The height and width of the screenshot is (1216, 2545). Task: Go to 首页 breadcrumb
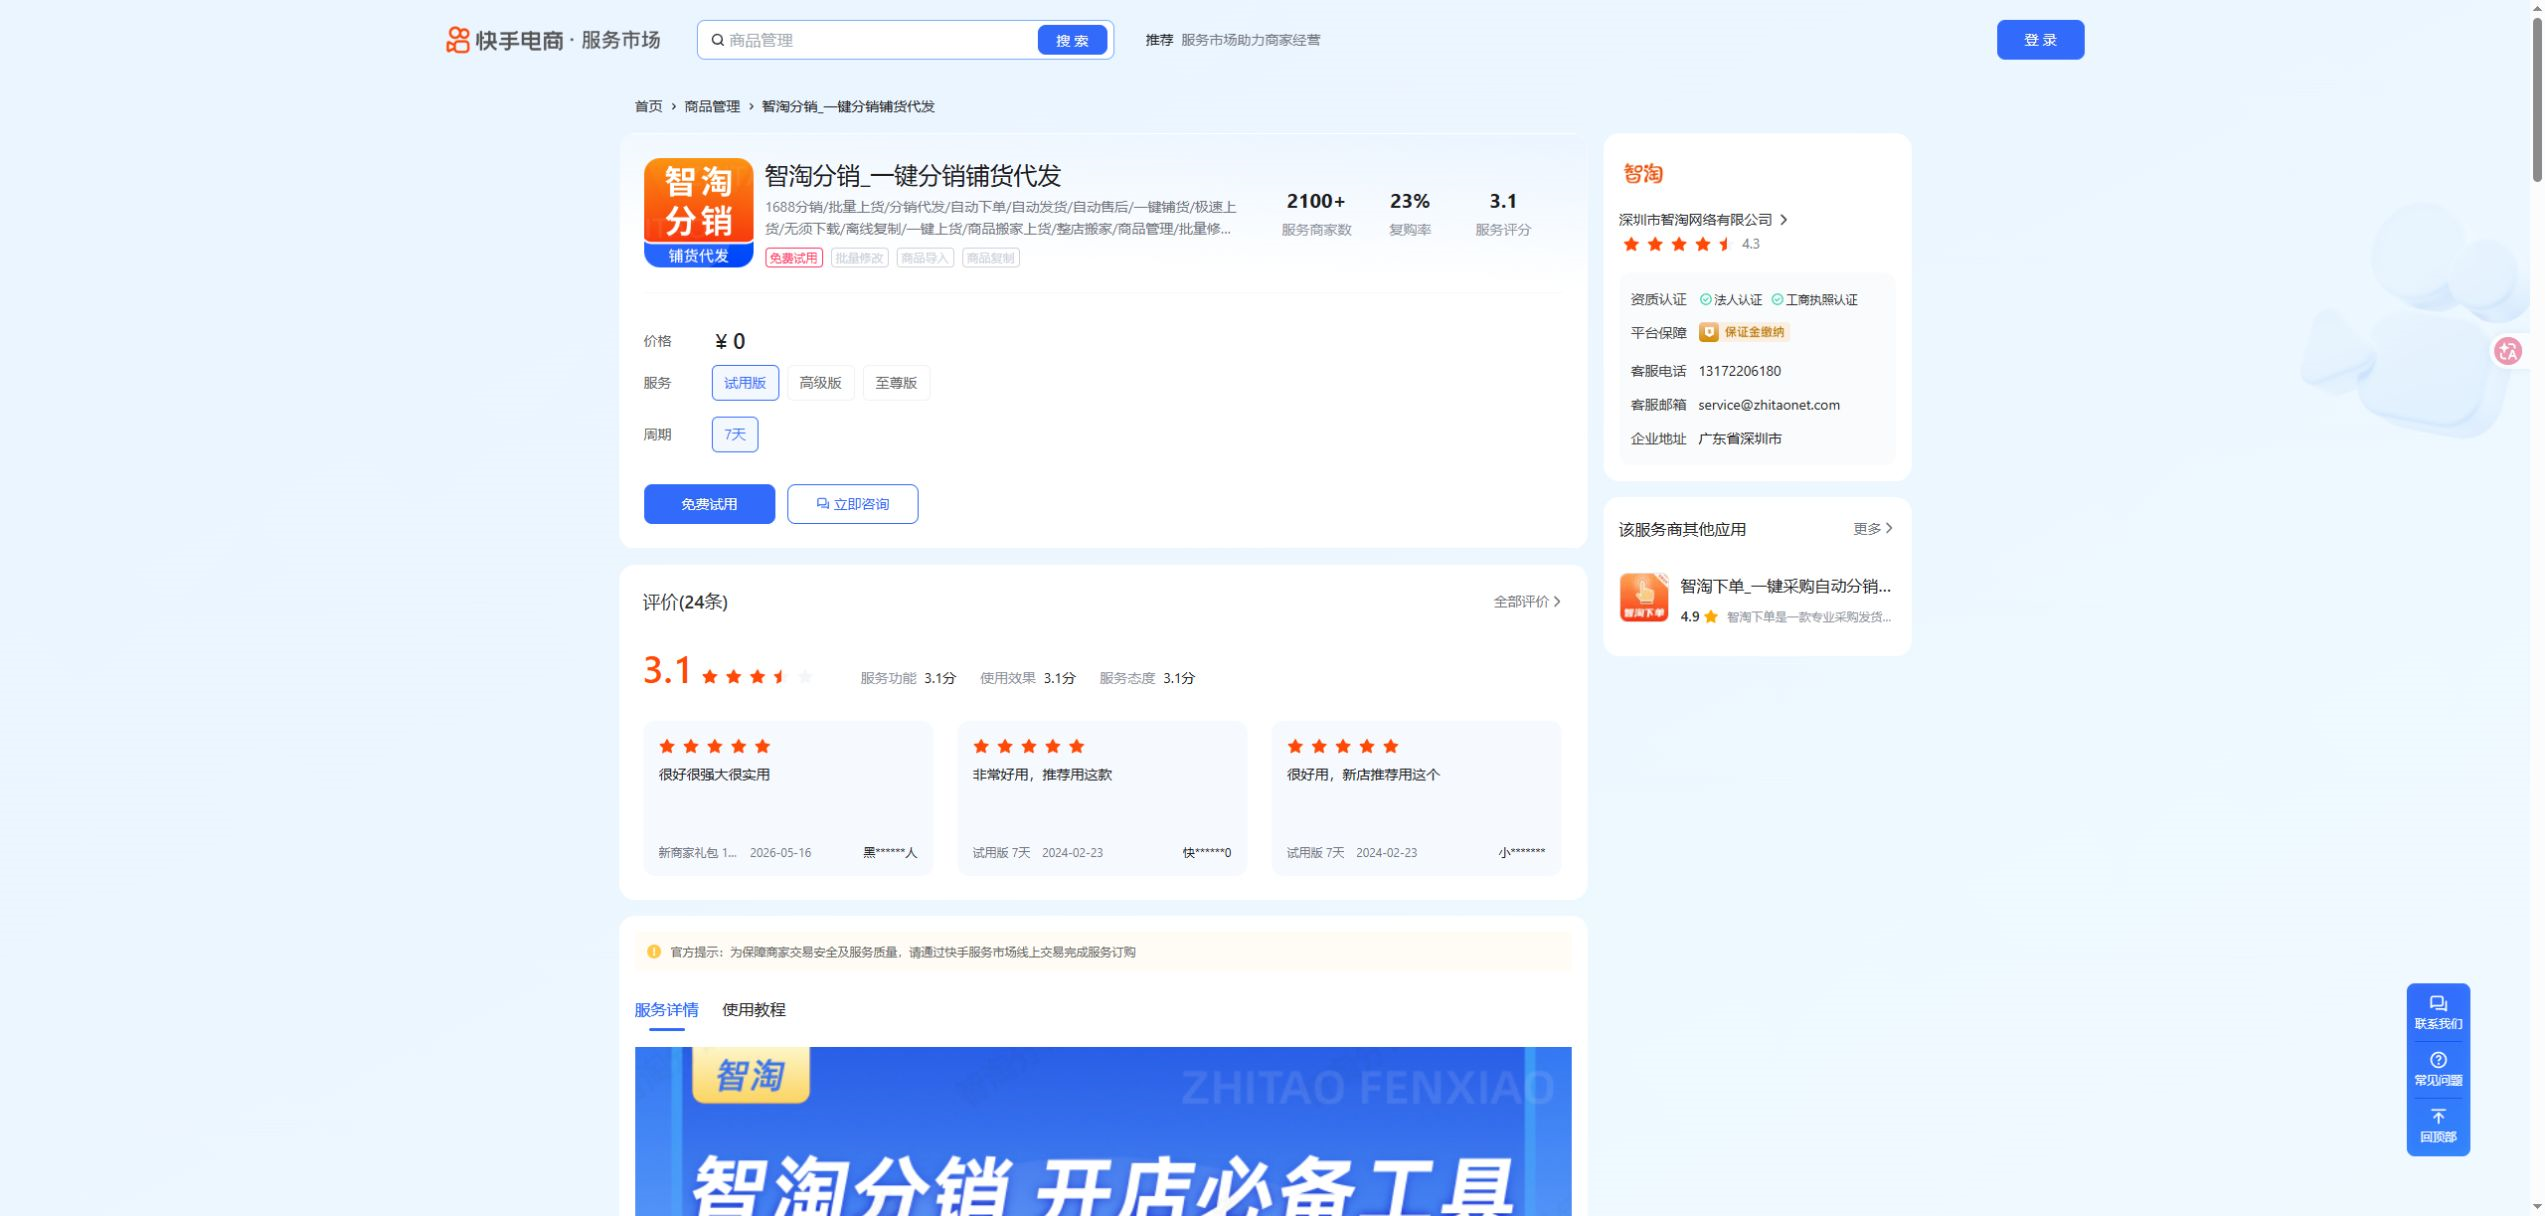(x=648, y=106)
